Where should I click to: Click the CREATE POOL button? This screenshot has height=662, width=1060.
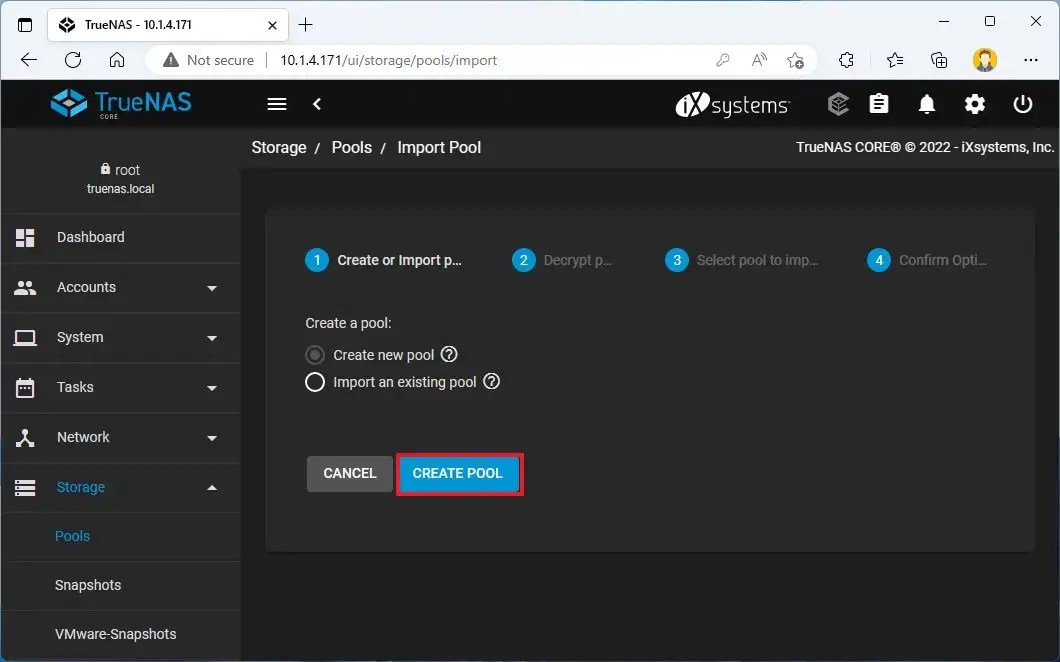(x=459, y=473)
